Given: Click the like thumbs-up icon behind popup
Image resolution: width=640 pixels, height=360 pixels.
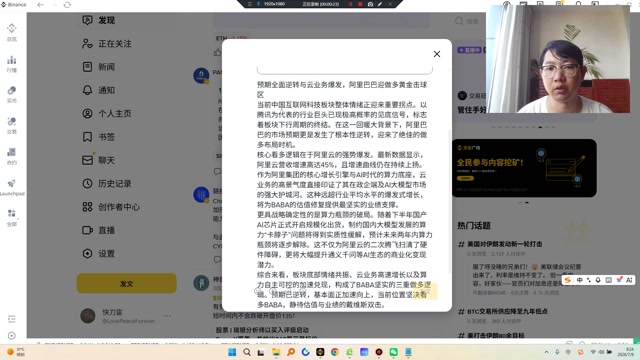Looking at the screenshot, I should pyautogui.click(x=217, y=52).
